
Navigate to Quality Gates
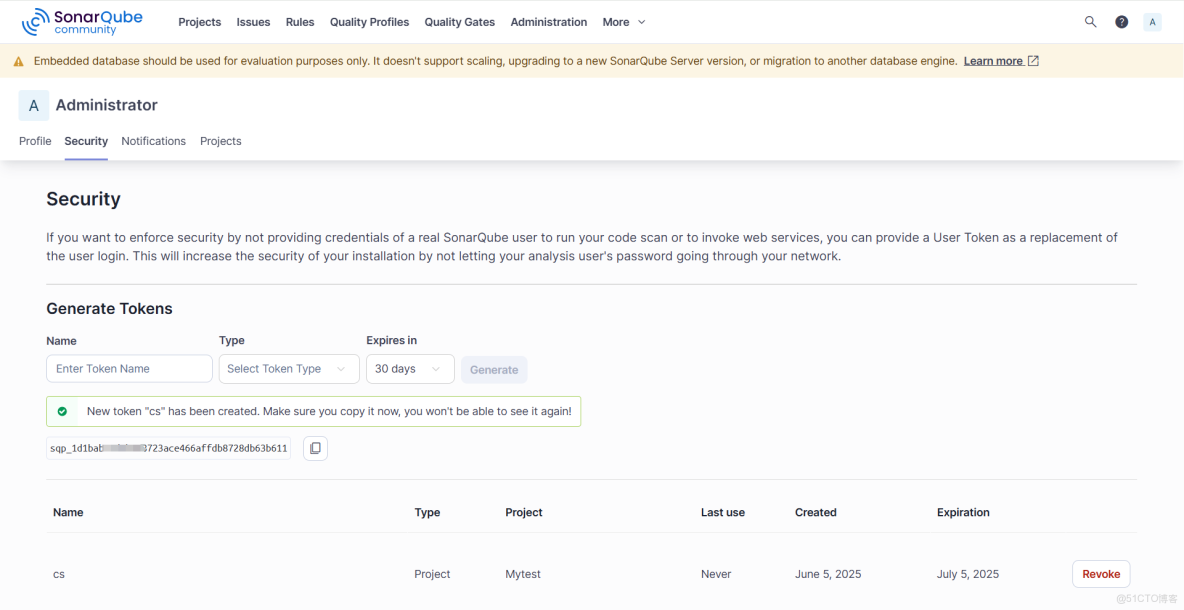pyautogui.click(x=459, y=21)
